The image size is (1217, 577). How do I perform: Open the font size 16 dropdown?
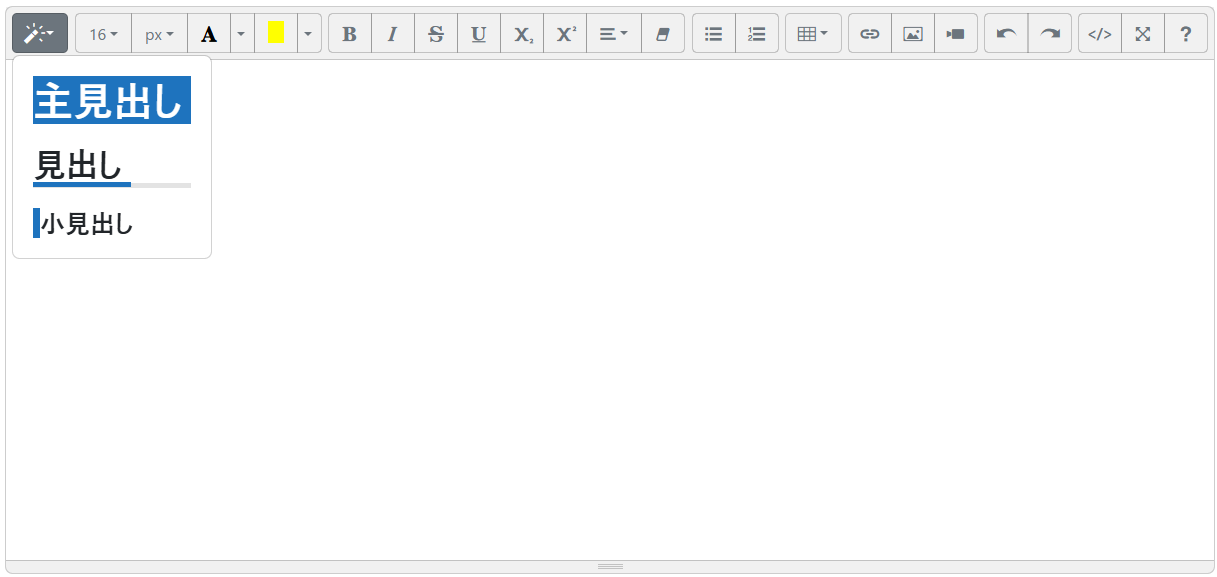click(x=103, y=34)
